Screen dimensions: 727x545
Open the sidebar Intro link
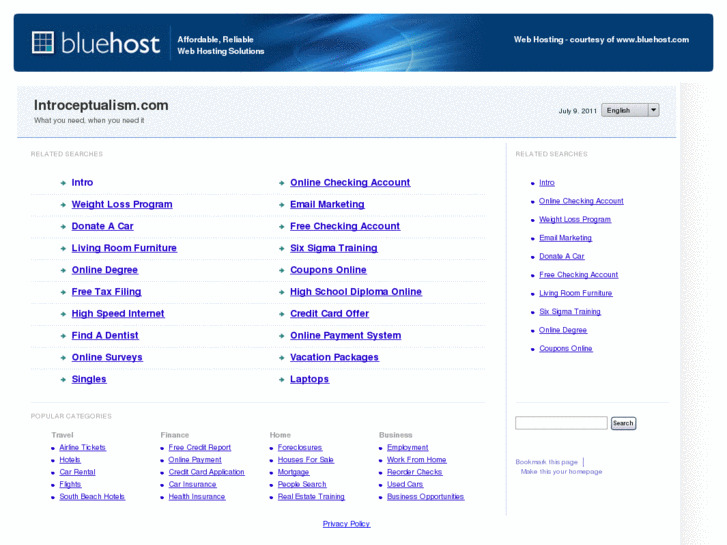tap(547, 182)
